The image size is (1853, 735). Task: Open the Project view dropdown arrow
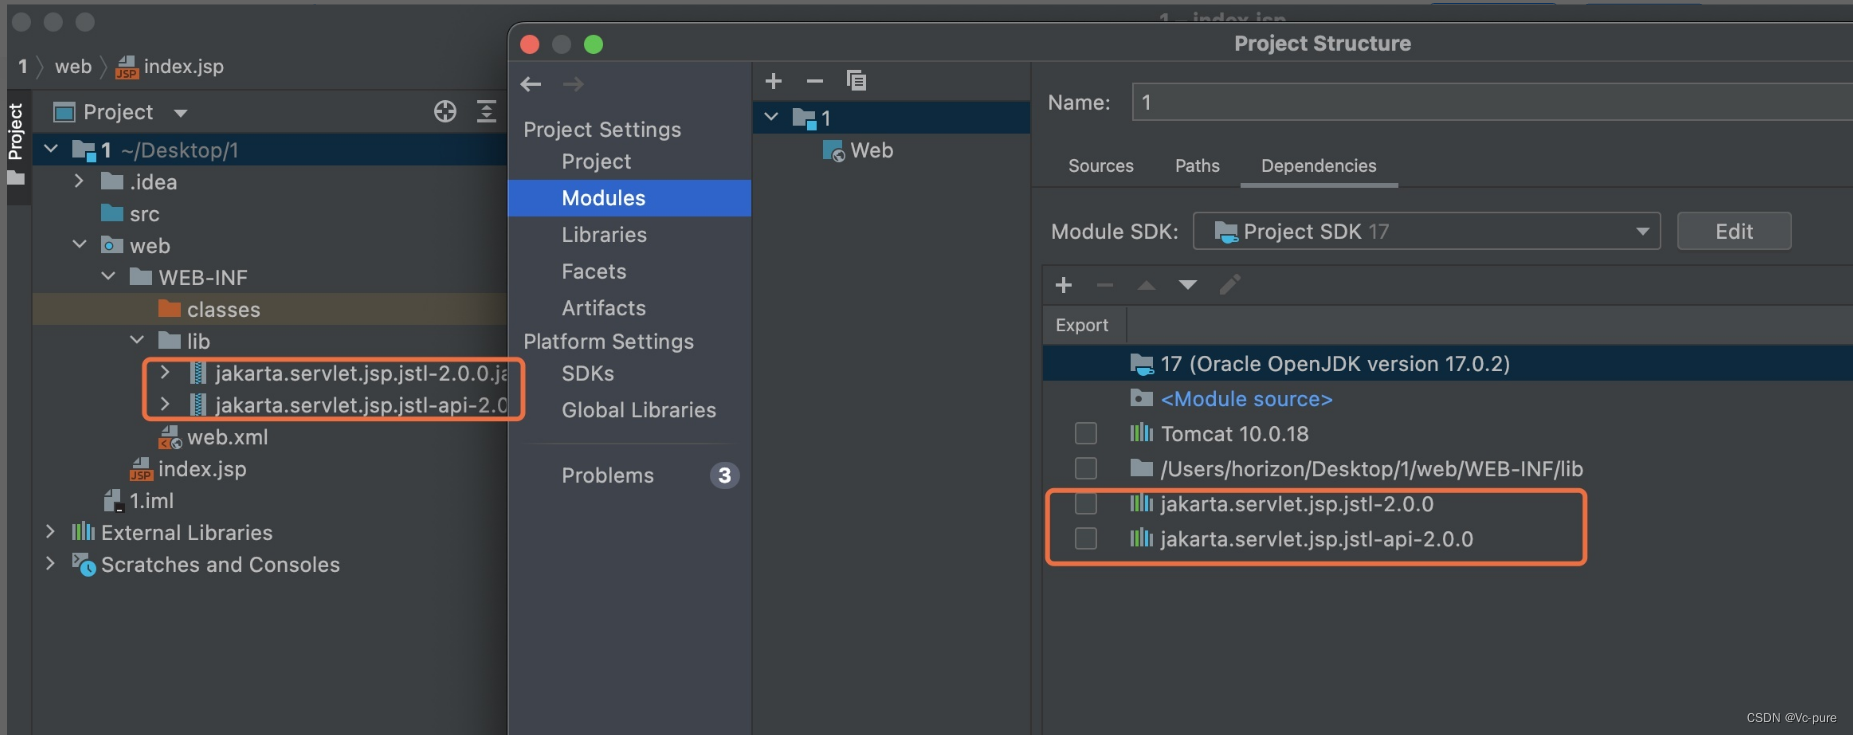tap(180, 113)
